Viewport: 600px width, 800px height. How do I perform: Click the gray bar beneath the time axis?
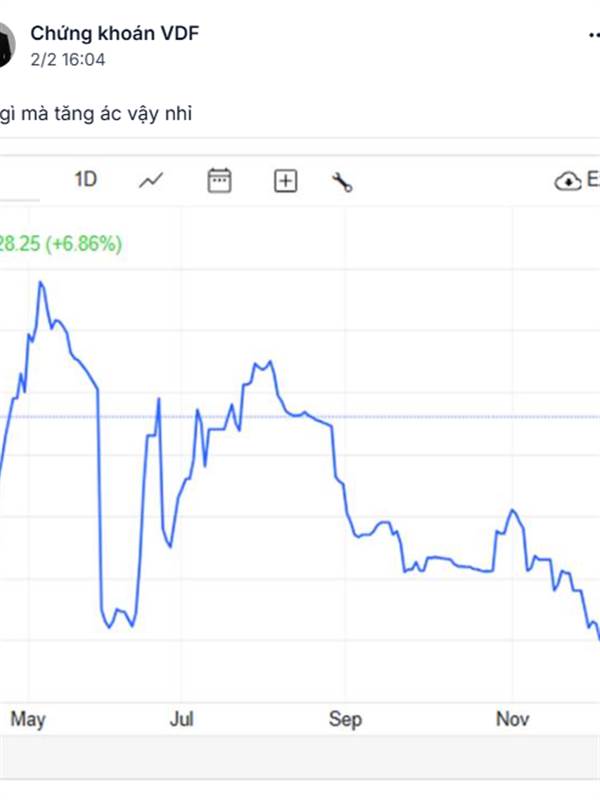(300, 757)
